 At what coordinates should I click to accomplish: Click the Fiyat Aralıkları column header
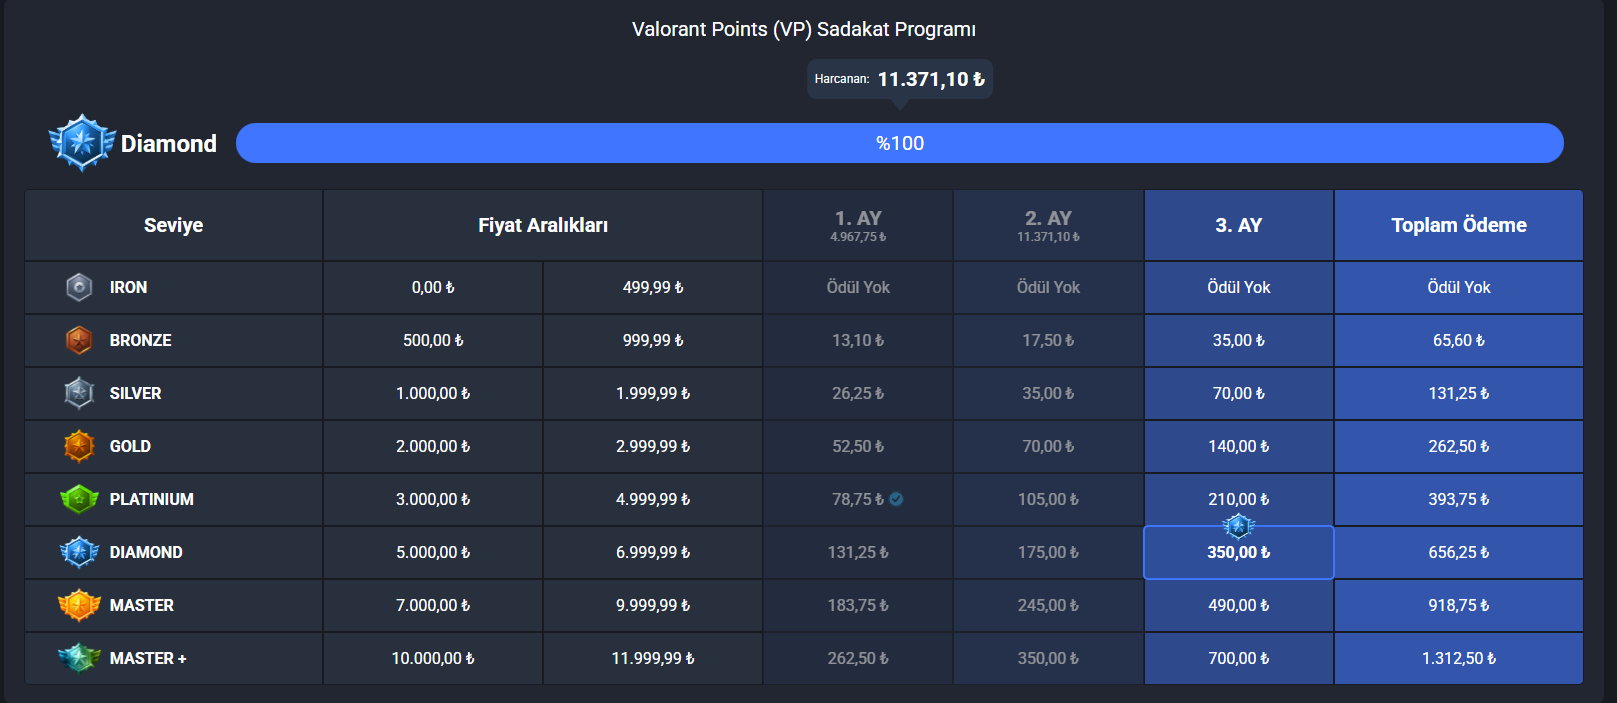543,225
